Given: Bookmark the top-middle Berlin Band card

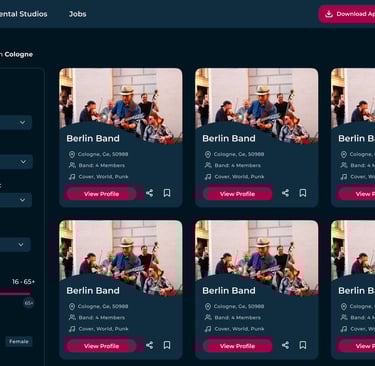Looking at the screenshot, I should click(x=303, y=193).
